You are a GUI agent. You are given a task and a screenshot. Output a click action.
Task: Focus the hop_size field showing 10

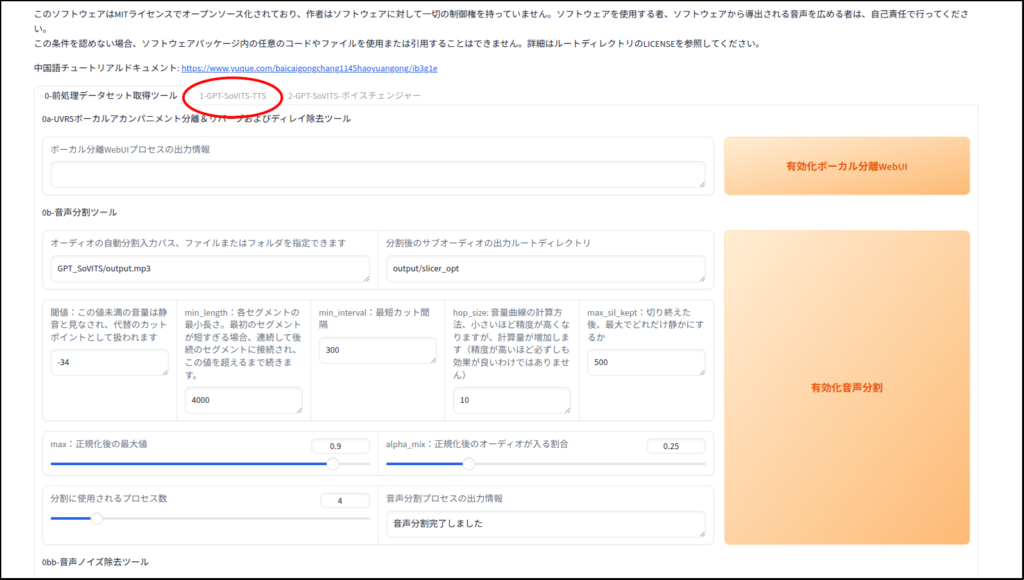(511, 401)
